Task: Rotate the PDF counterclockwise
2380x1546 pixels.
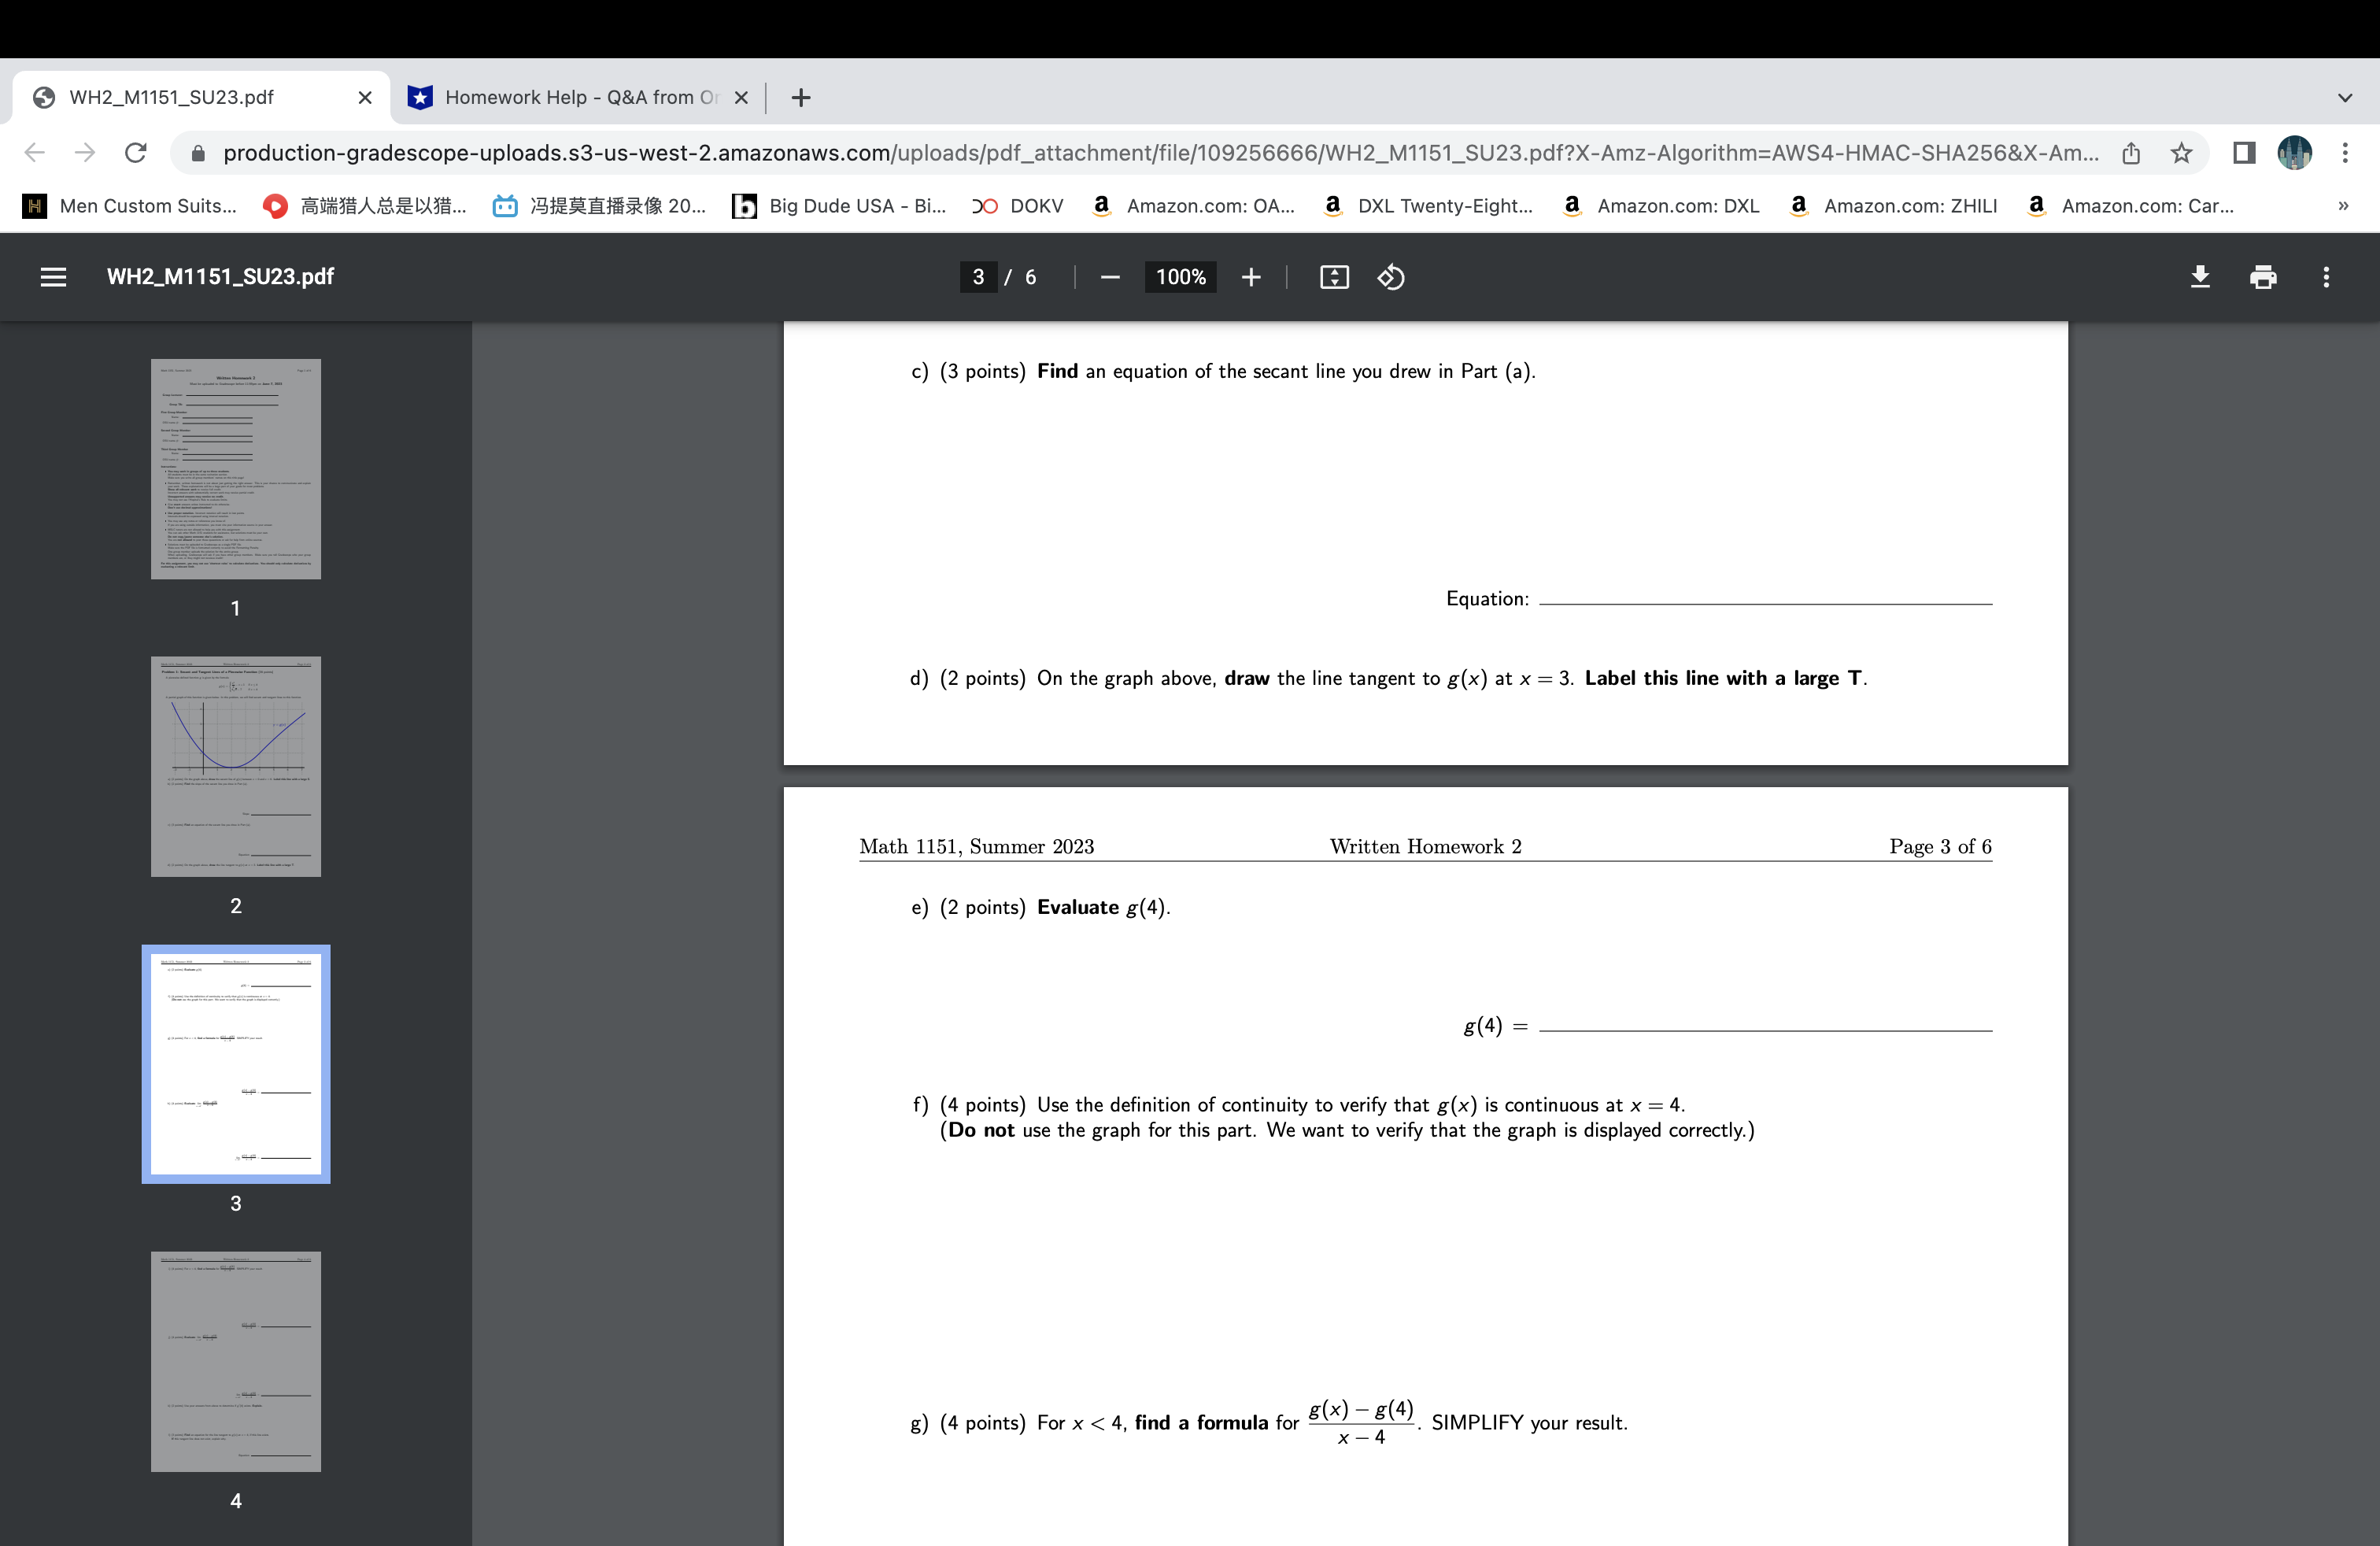Action: (1390, 277)
